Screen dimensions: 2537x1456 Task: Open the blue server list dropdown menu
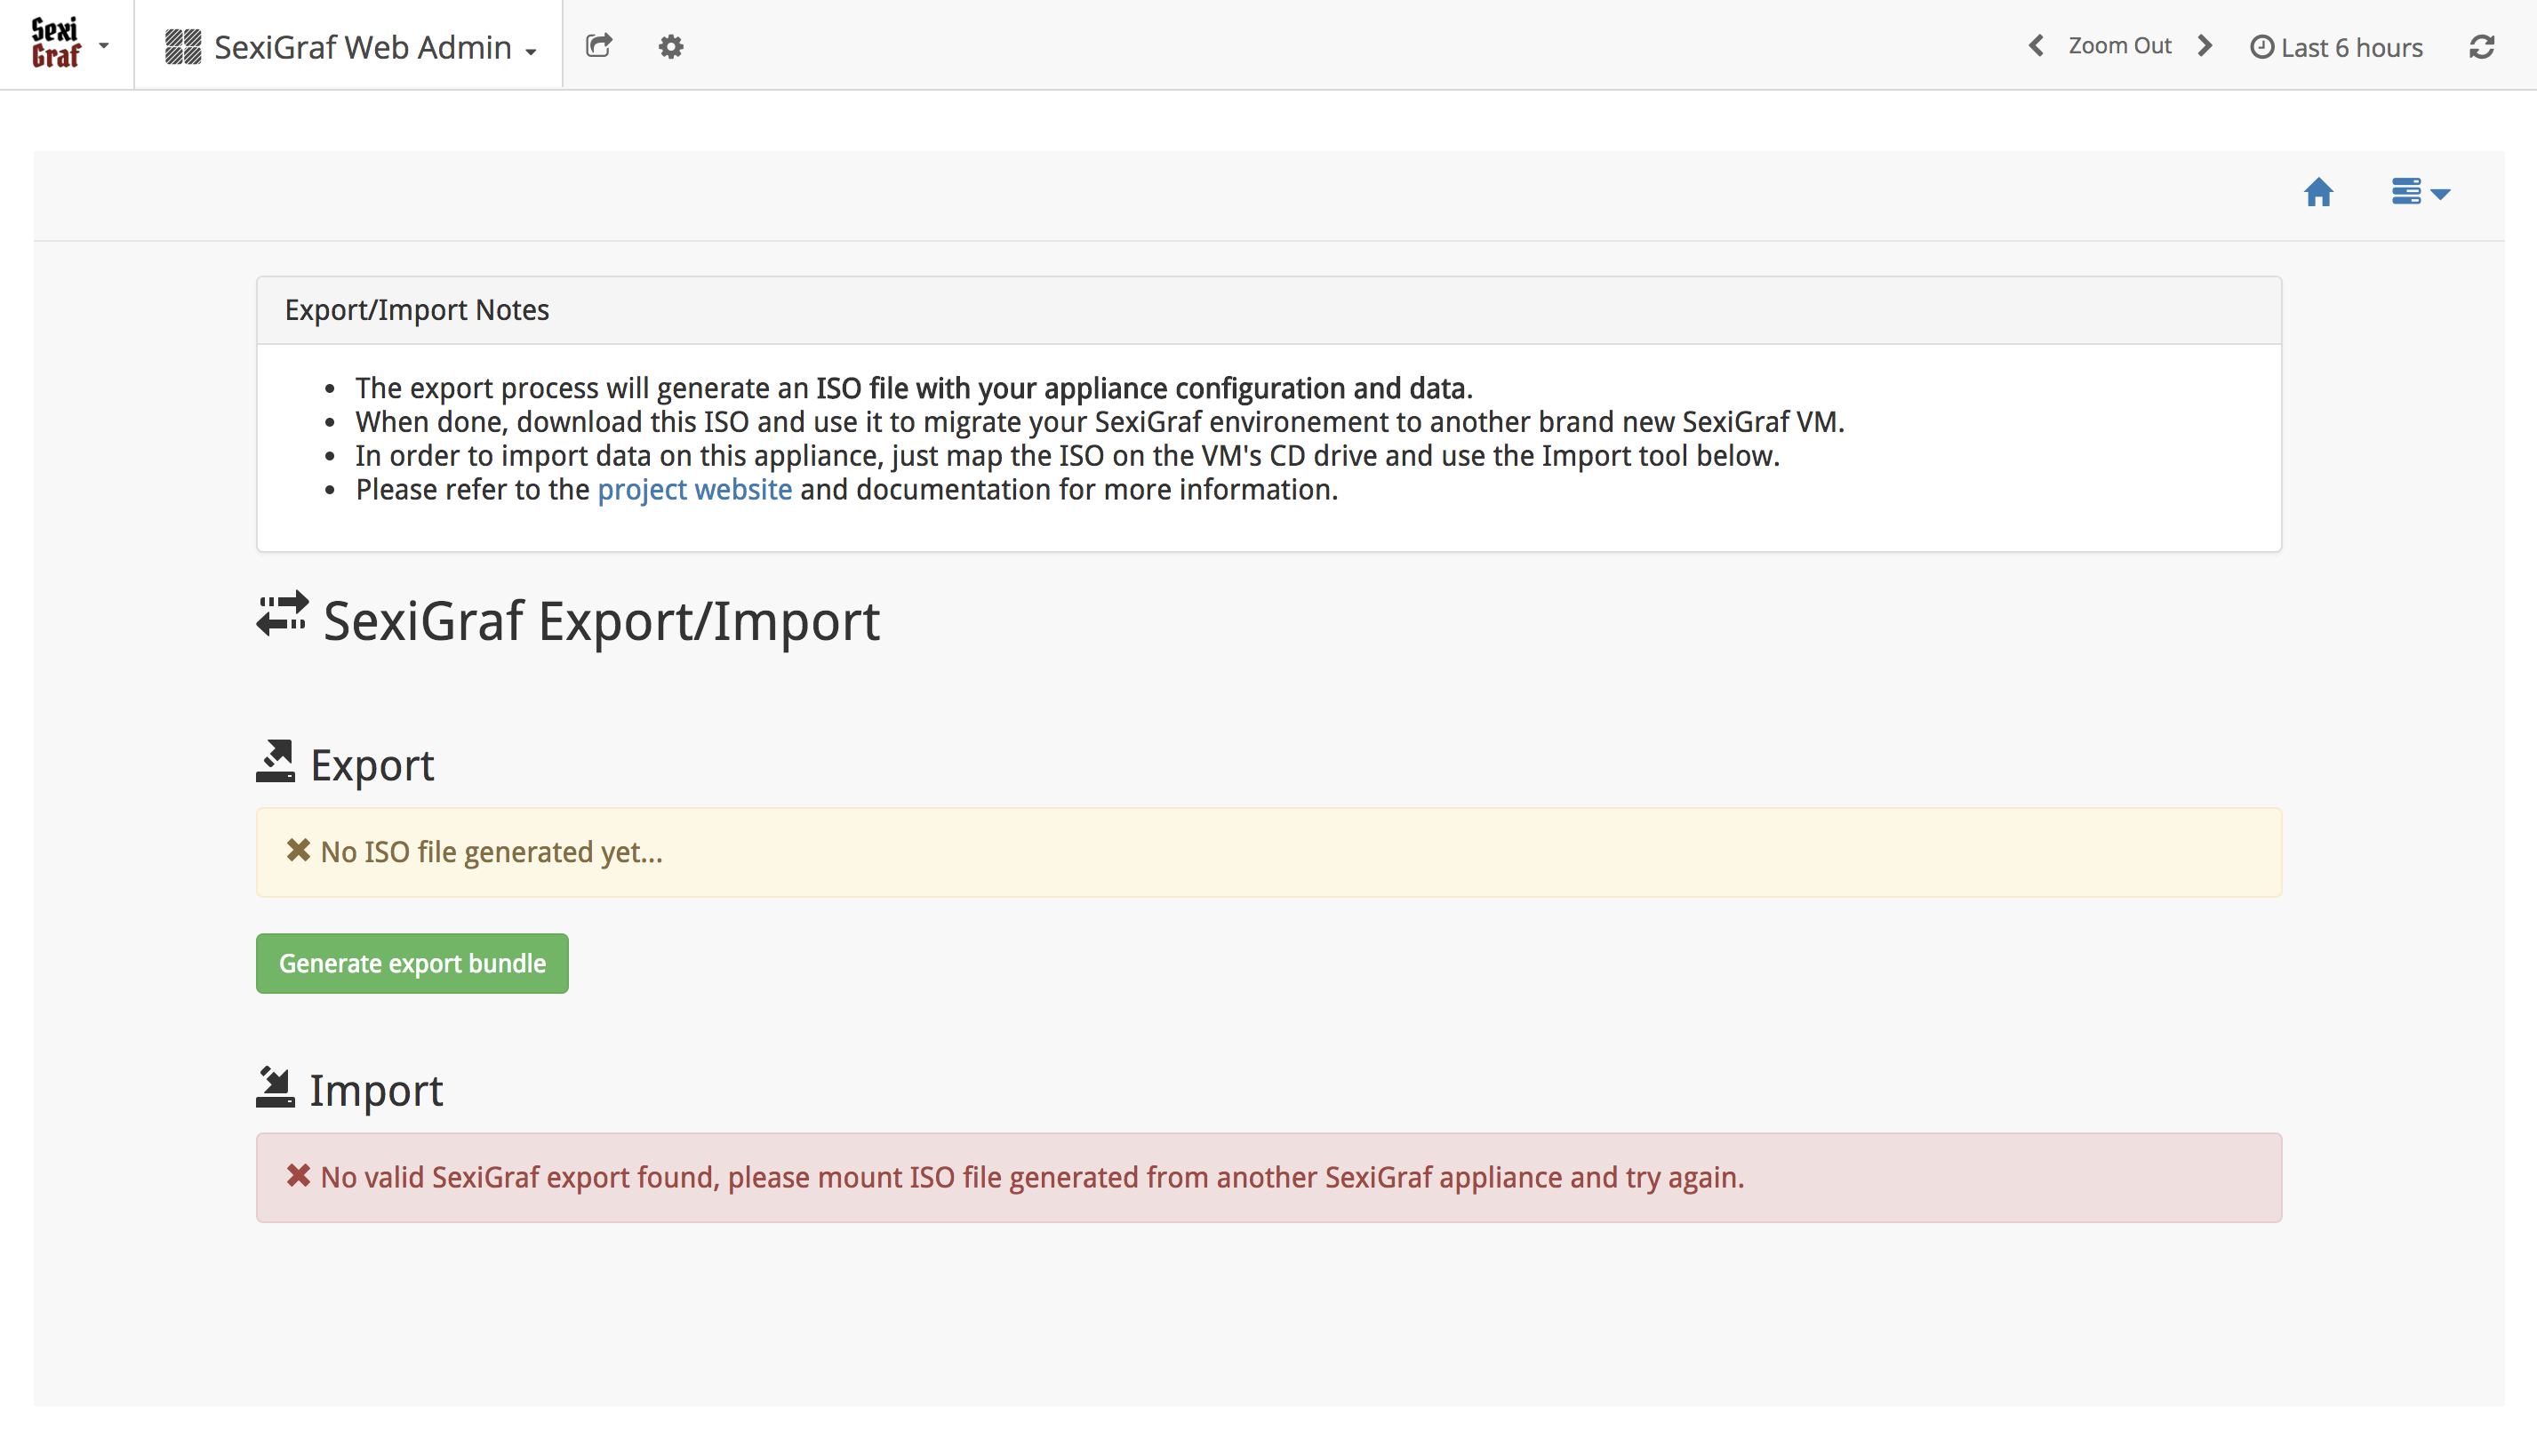pos(2420,192)
